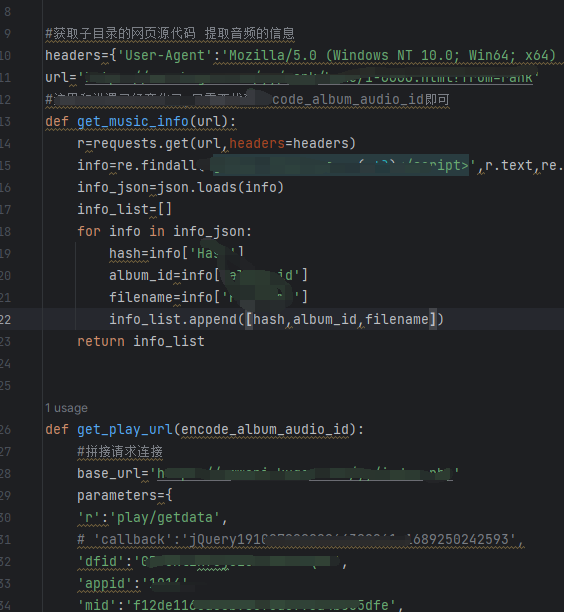Click the '1 usage' hint above get_play_url

point(66,408)
